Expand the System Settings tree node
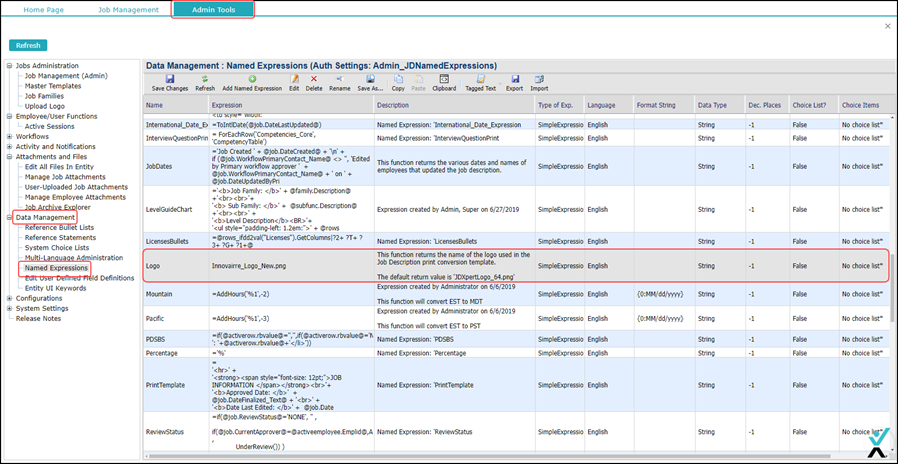This screenshot has width=899, height=464. [x=9, y=309]
